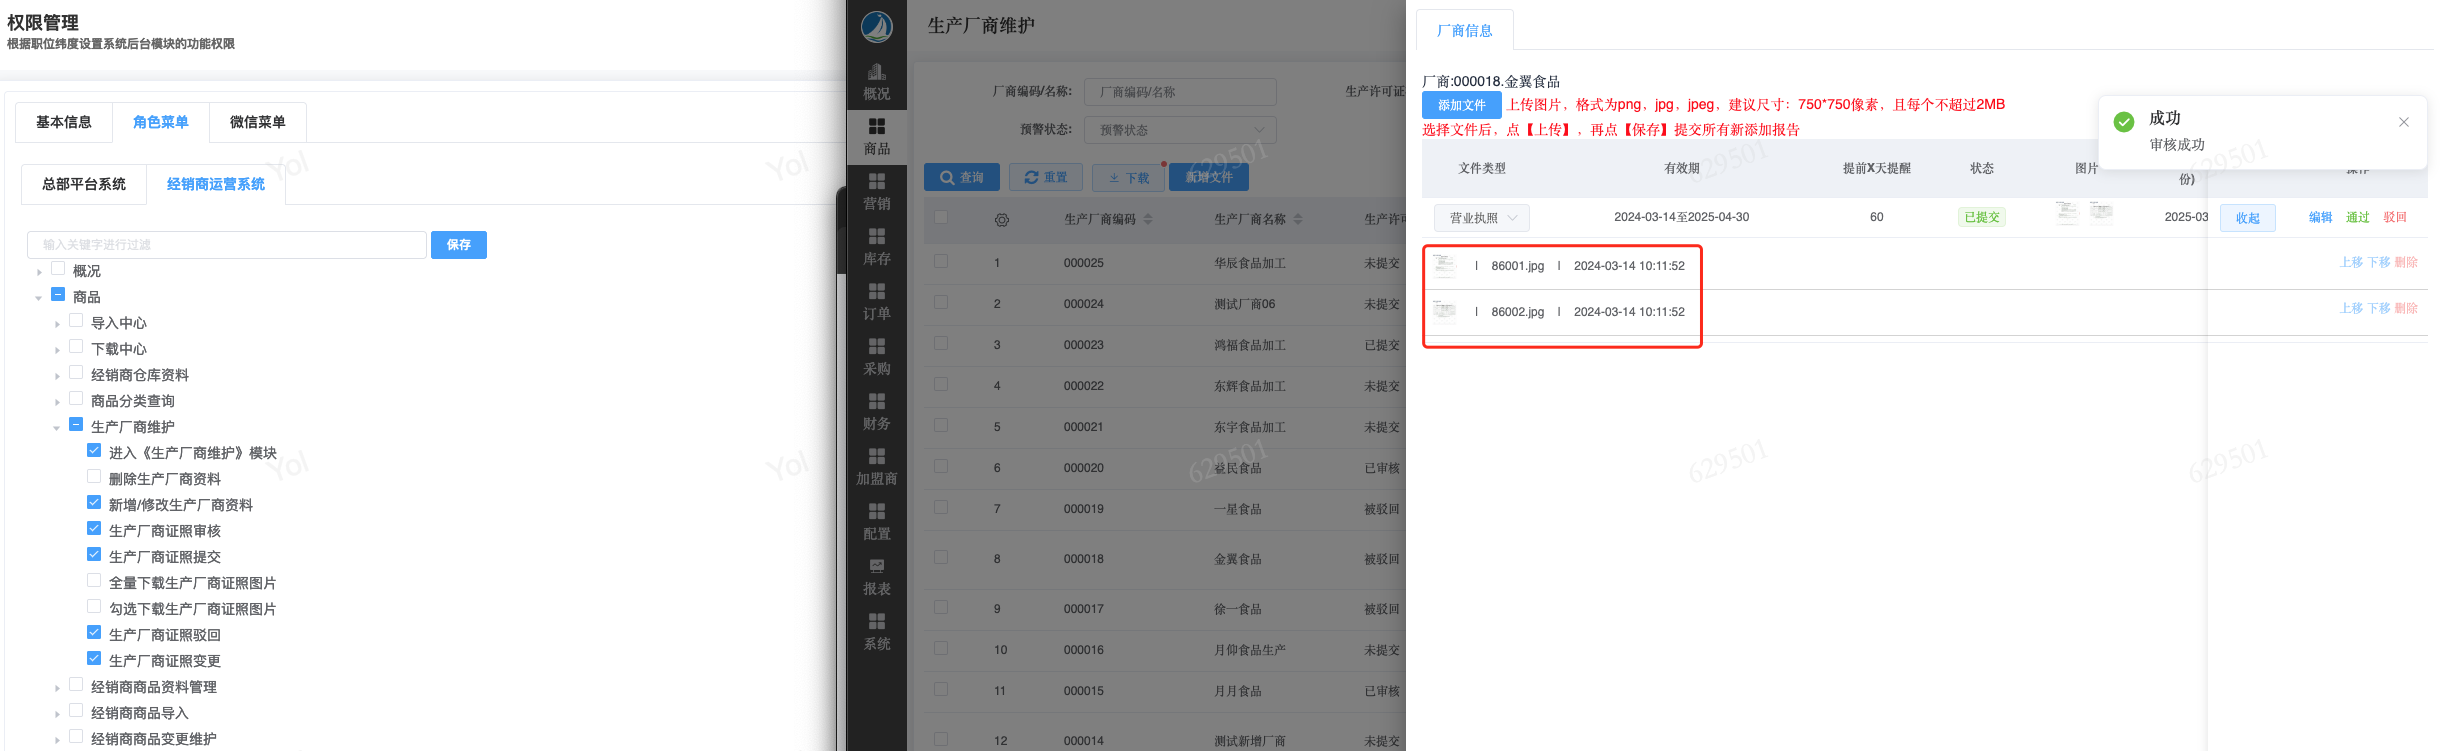
Task: Open first 营业执照 image thumbnail
Action: coord(2067,212)
